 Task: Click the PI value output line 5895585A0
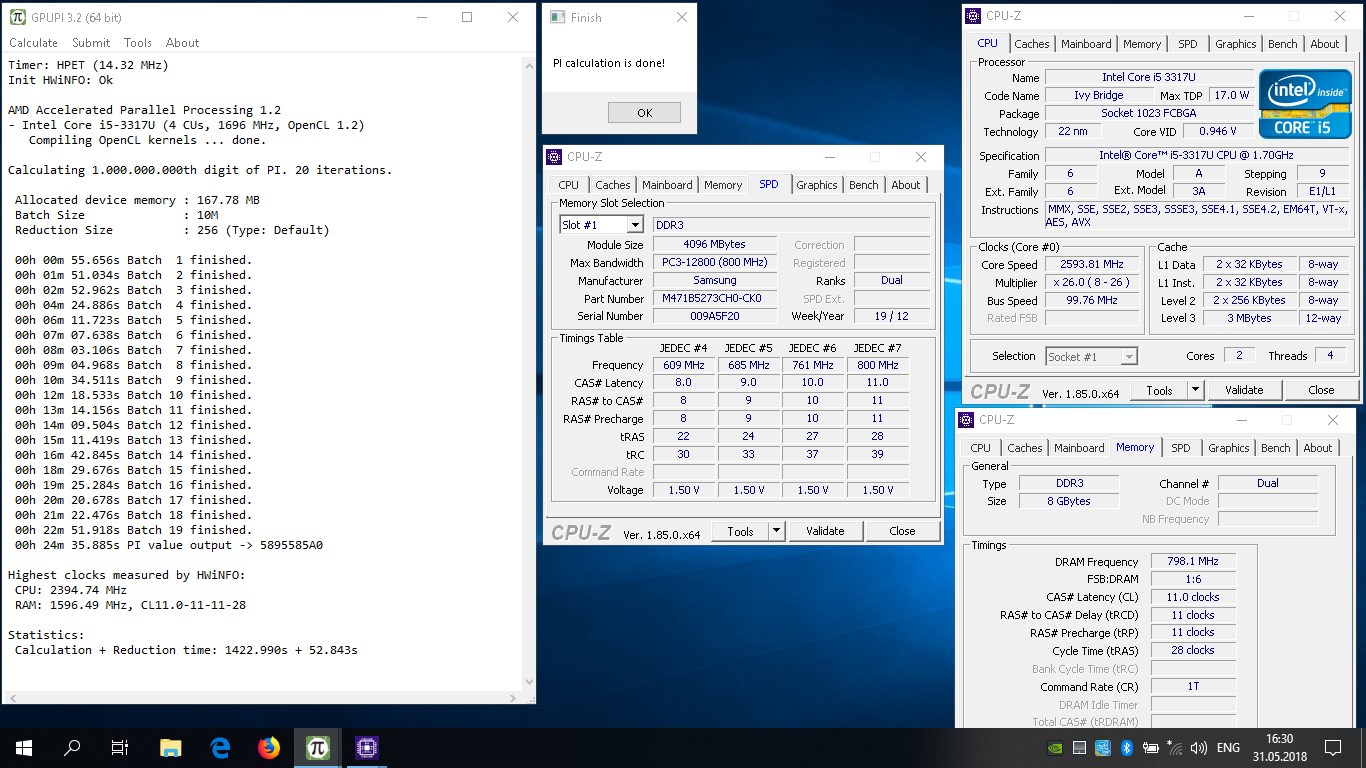tap(169, 545)
